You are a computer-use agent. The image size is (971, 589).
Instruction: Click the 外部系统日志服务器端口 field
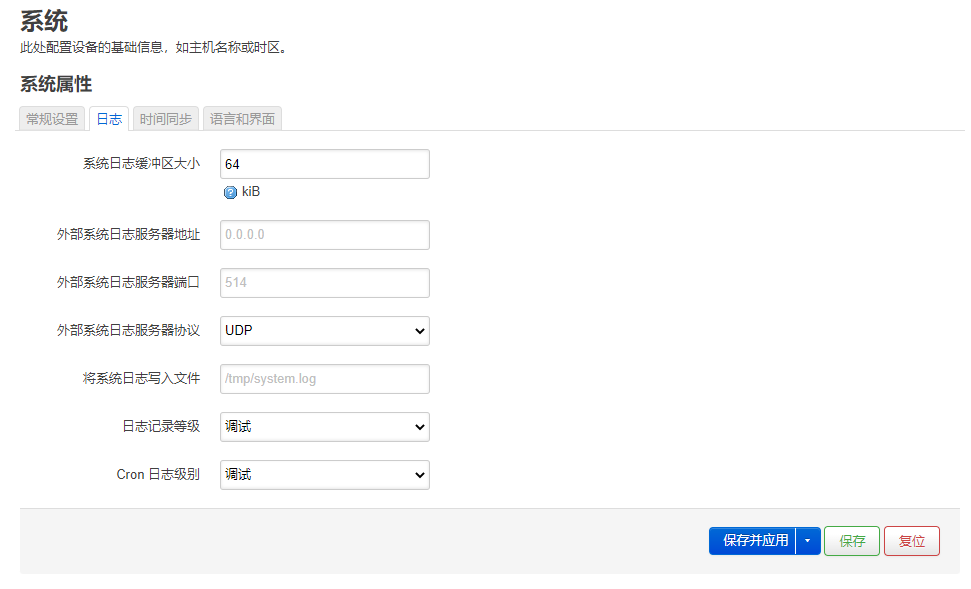(x=324, y=282)
